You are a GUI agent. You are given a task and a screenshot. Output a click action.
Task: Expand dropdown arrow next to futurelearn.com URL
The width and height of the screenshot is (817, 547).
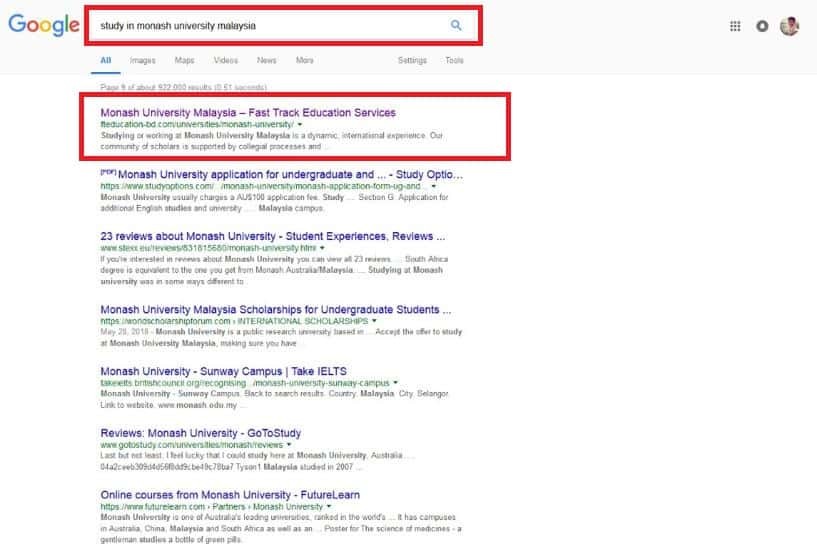329,507
